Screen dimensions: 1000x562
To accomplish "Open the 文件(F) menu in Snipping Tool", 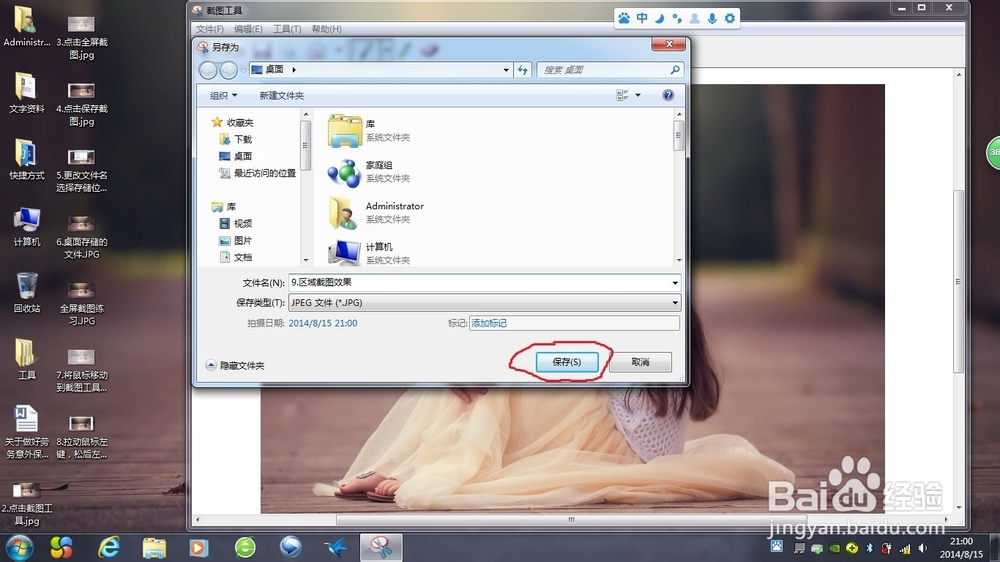I will (210, 29).
